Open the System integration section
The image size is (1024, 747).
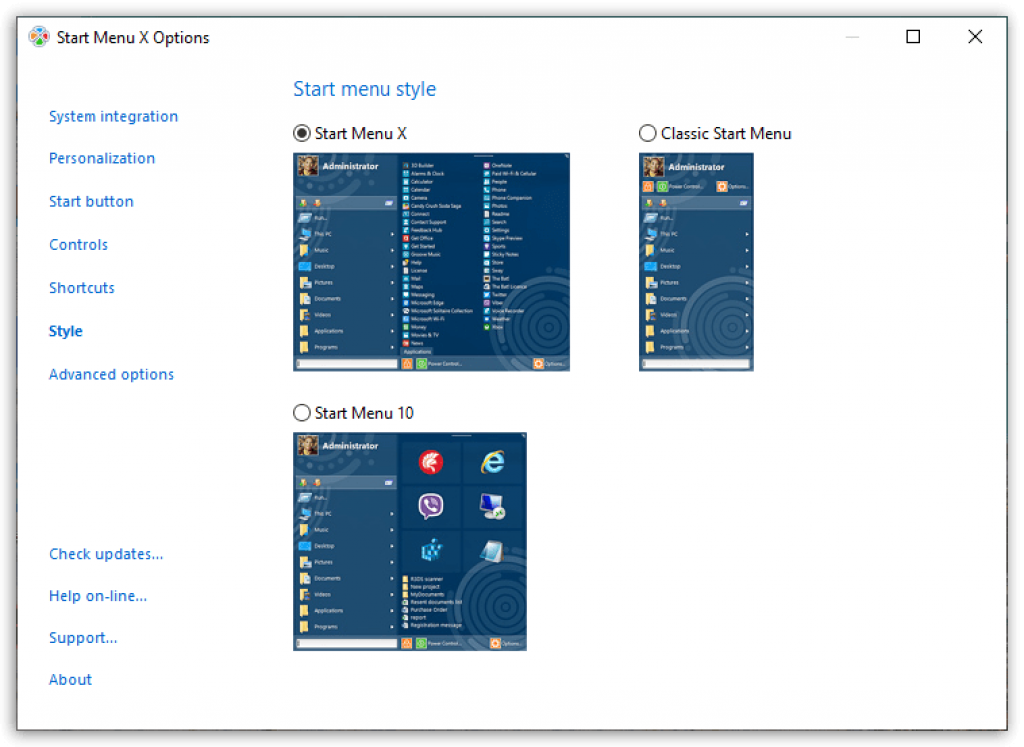click(x=113, y=116)
